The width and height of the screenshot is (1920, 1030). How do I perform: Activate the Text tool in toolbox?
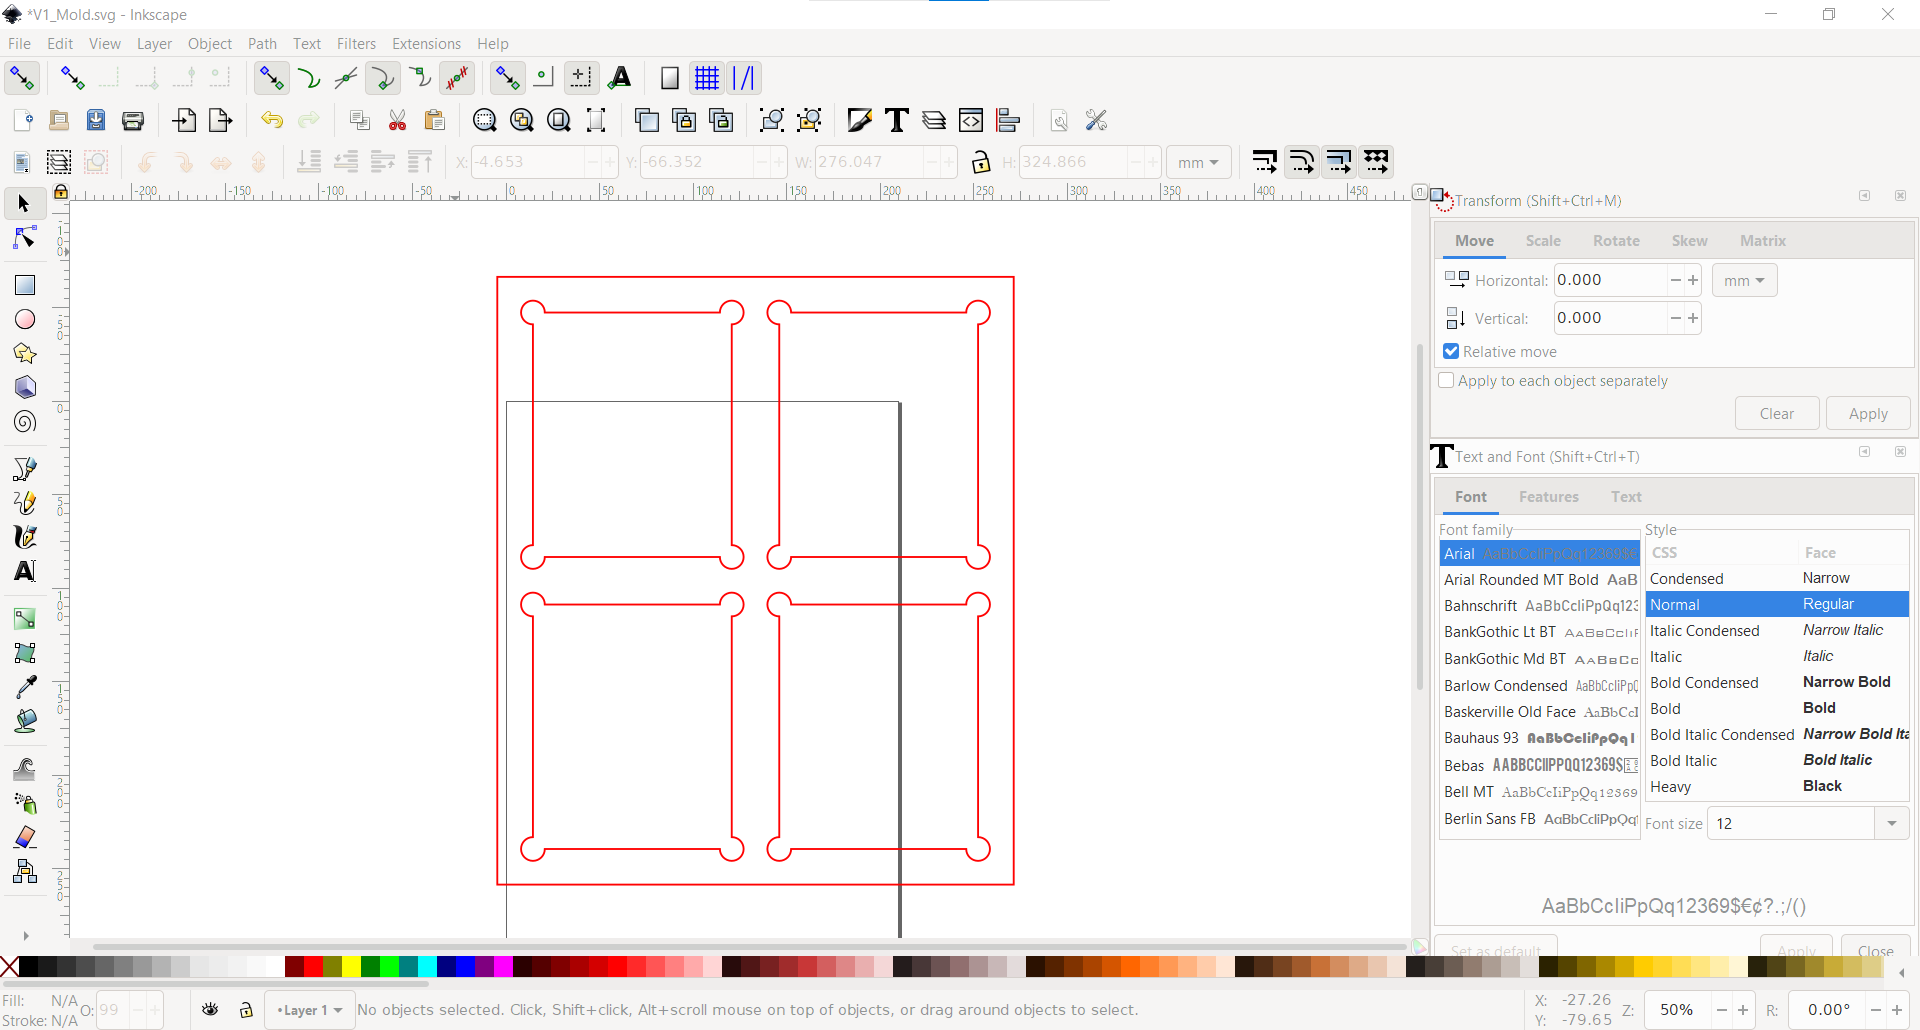[25, 571]
